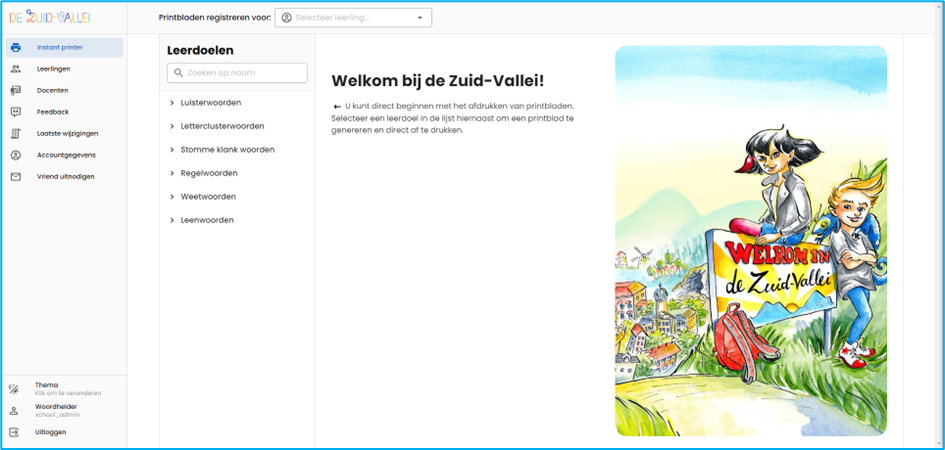
Task: Open the Woordhelder school_admin profile
Action: 64,410
